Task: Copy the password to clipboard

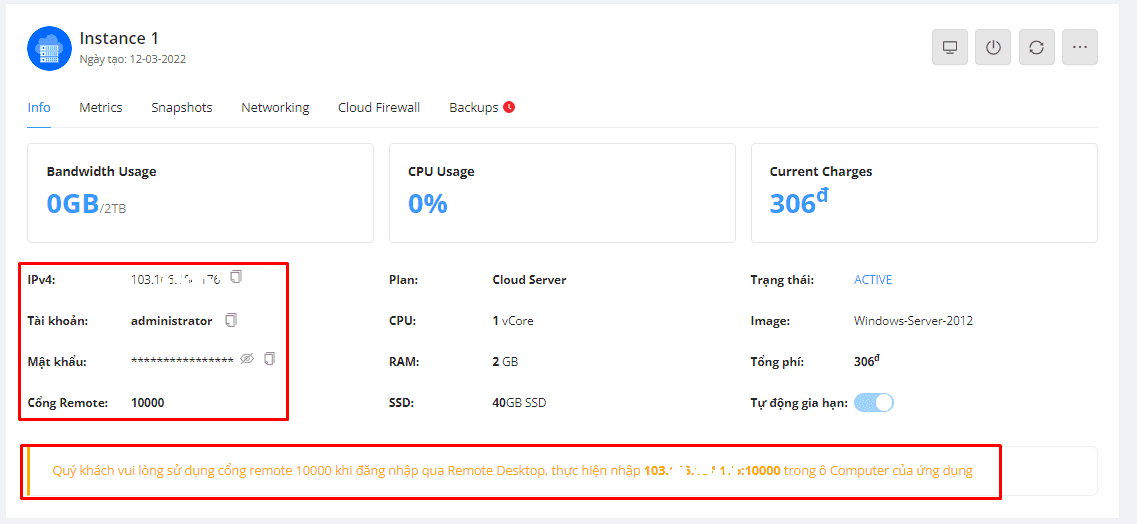Action: pyautogui.click(x=269, y=359)
